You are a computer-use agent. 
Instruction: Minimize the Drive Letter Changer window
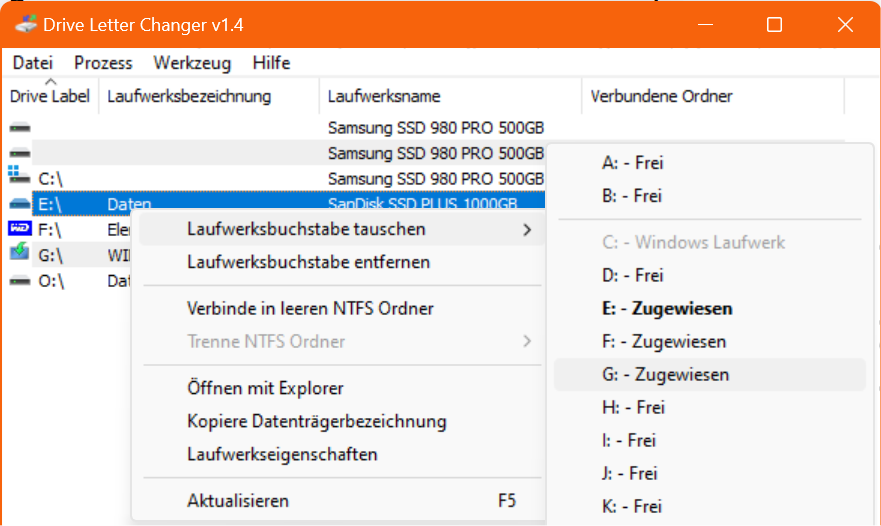(x=706, y=25)
